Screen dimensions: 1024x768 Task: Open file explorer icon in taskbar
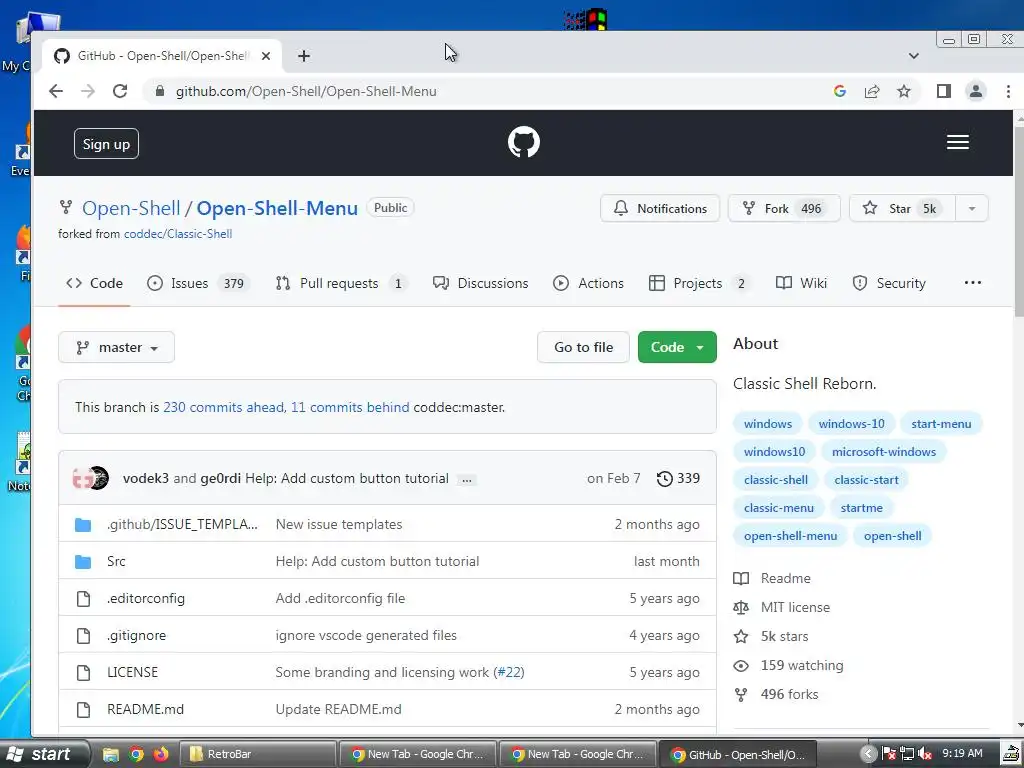pyautogui.click(x=111, y=754)
